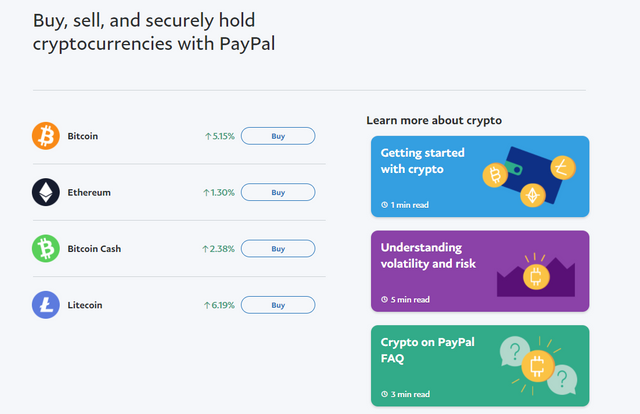
Task: Click the clock icon beside 1 min read
Action: coord(384,205)
